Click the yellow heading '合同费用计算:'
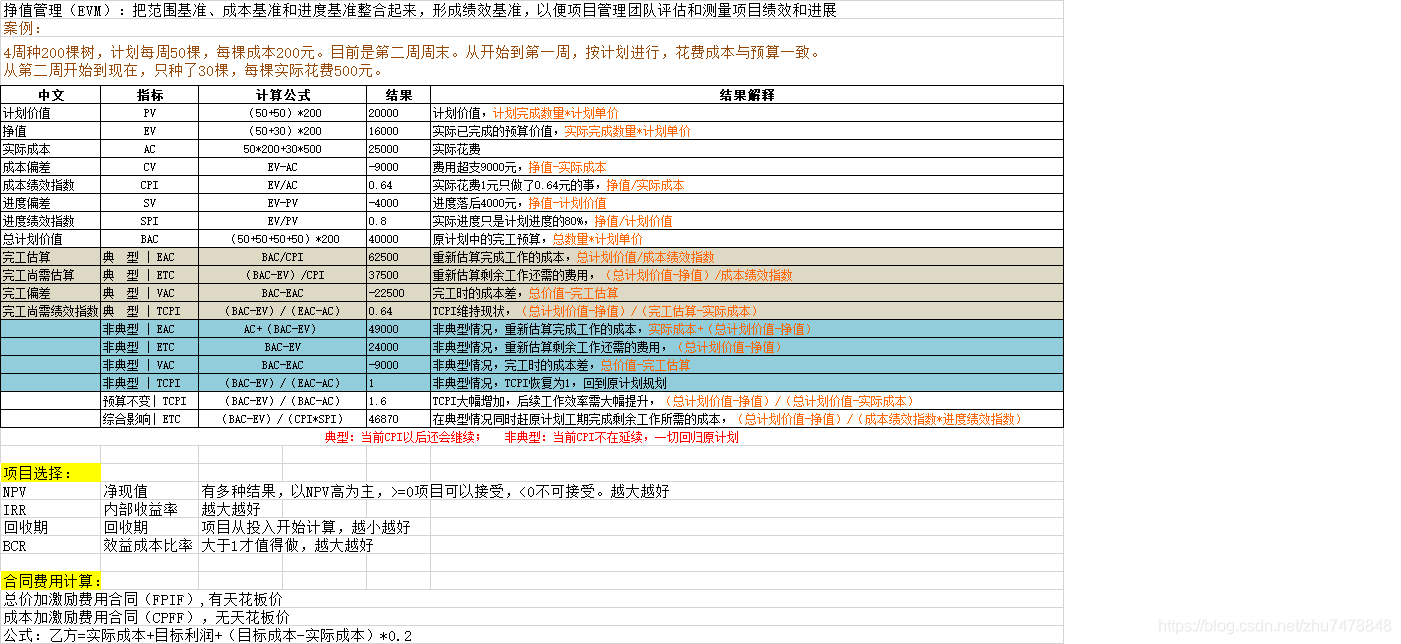The height and width of the screenshot is (644, 1401). coord(51,581)
